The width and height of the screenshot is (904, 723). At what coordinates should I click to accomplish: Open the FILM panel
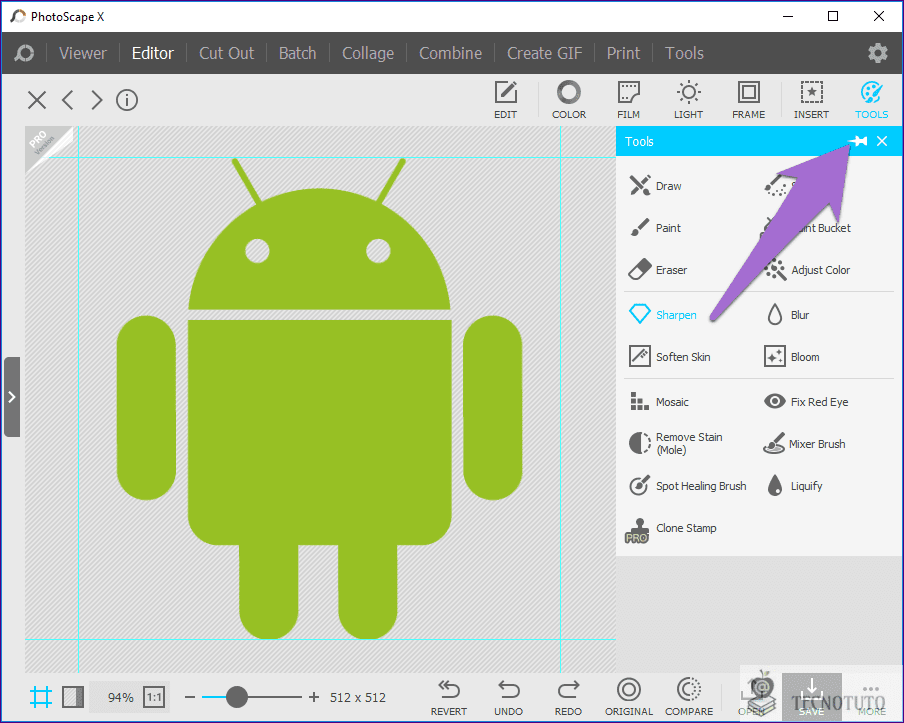tap(628, 100)
